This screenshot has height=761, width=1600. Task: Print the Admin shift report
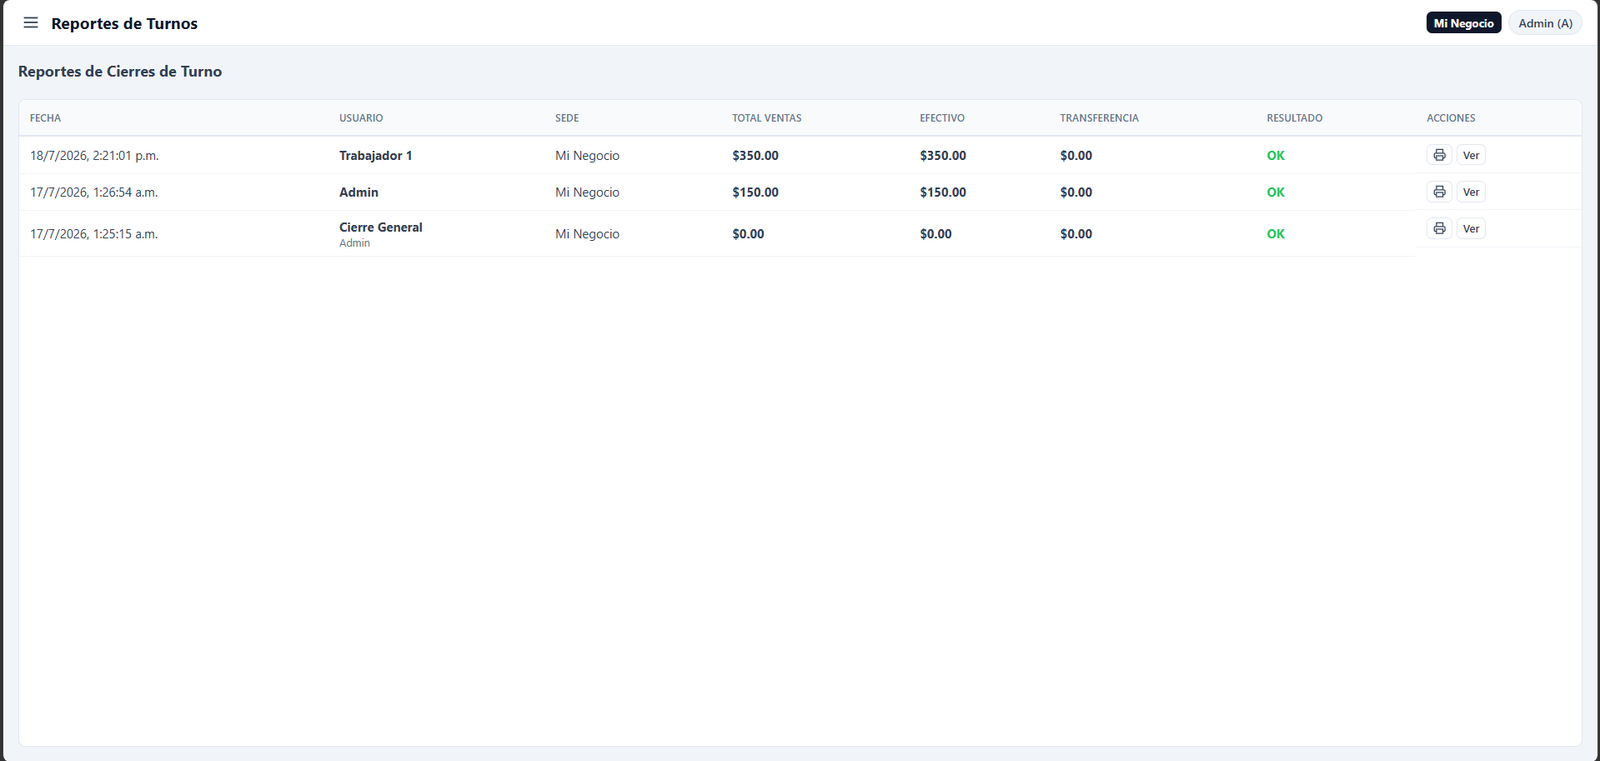pyautogui.click(x=1439, y=192)
